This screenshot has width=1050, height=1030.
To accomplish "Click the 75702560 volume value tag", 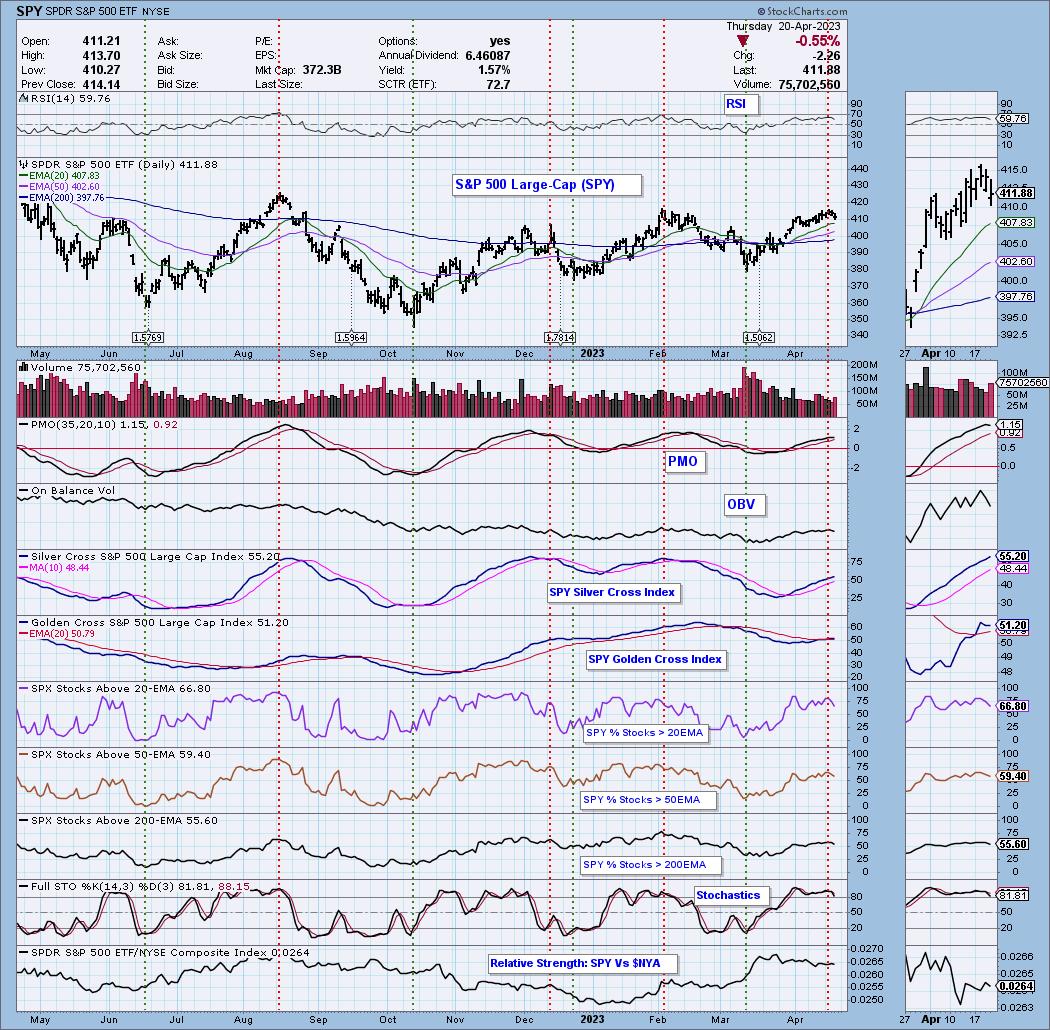I will [x=1023, y=382].
